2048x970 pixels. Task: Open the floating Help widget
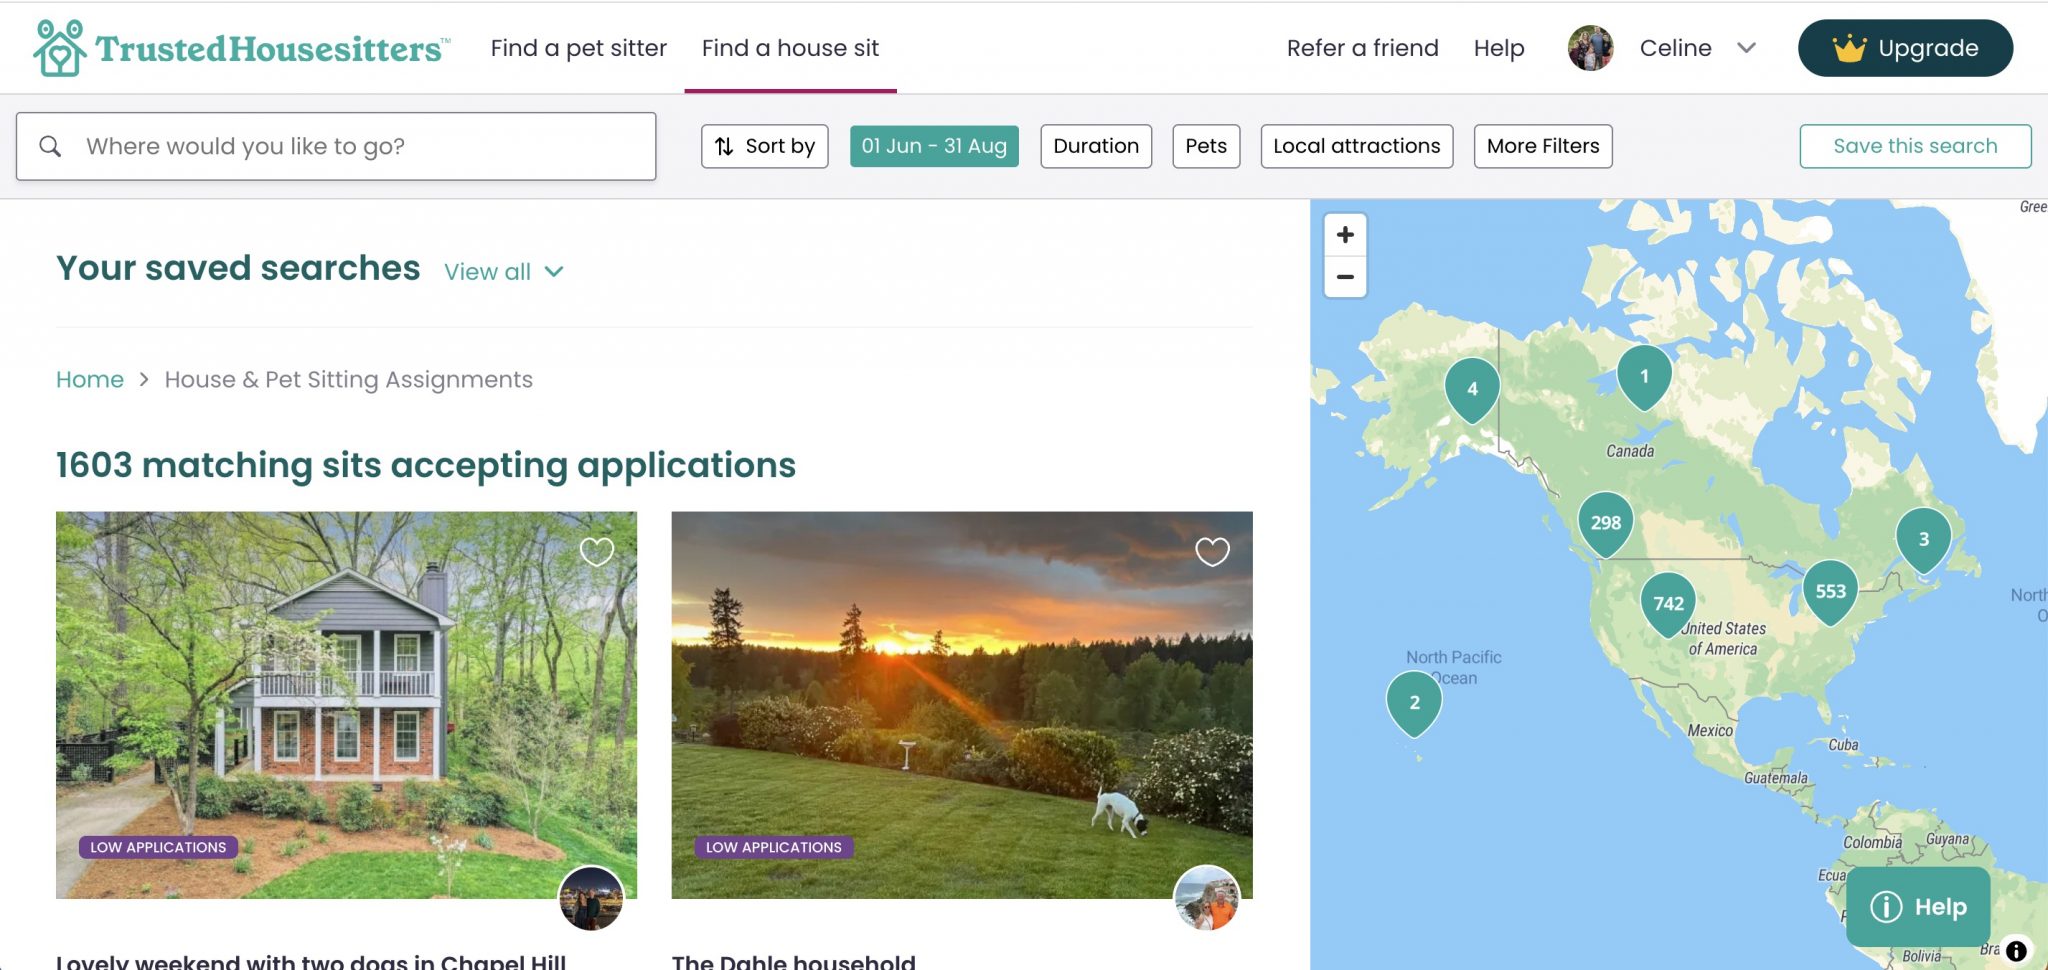pos(1918,907)
